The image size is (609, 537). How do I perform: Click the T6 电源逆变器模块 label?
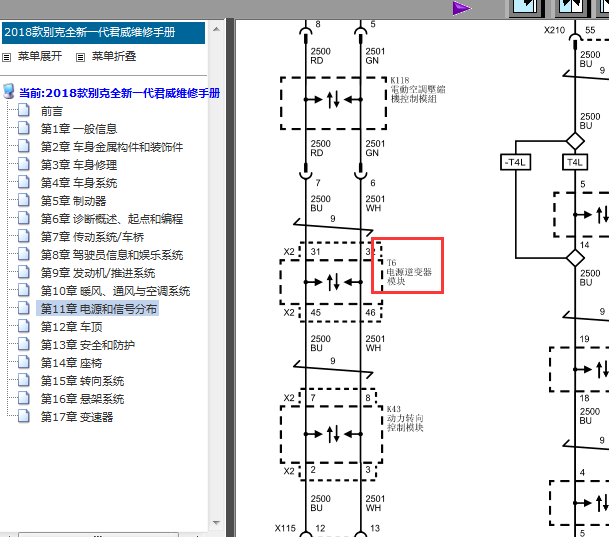(x=409, y=272)
